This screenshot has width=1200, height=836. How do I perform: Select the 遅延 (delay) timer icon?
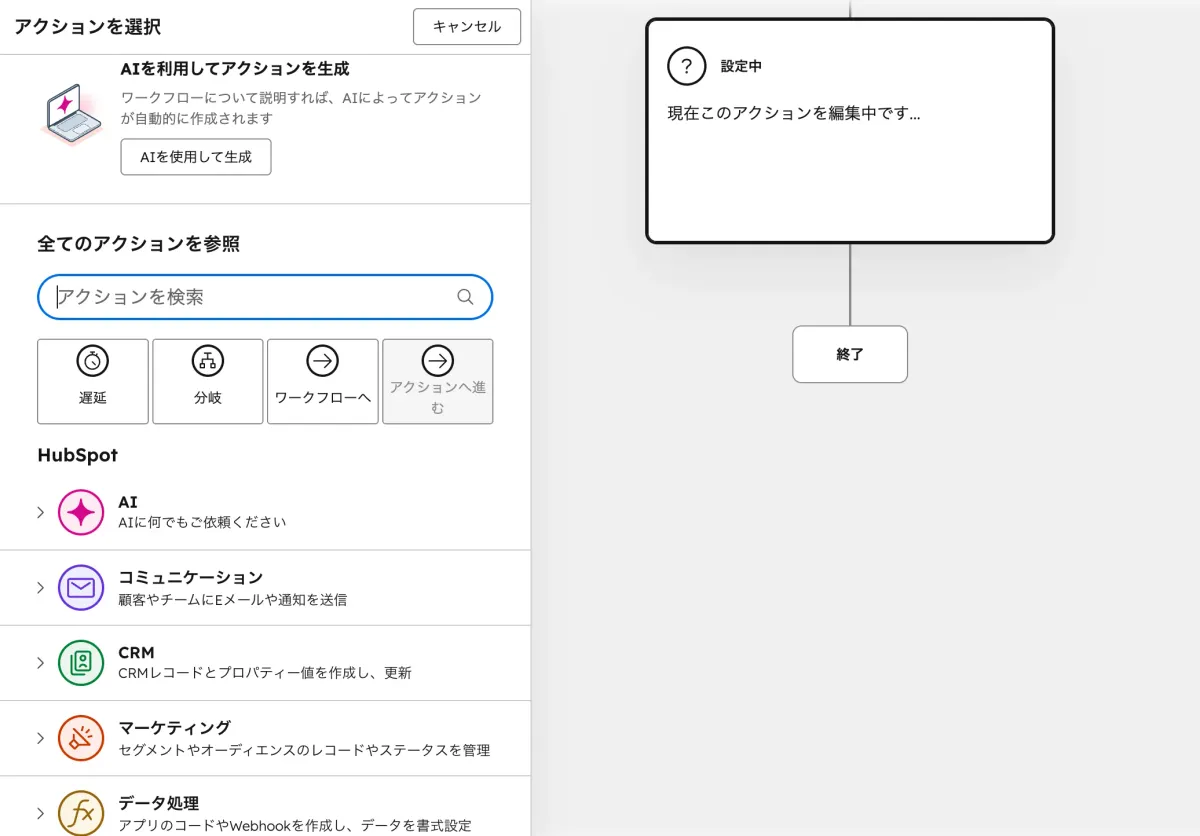tap(92, 361)
